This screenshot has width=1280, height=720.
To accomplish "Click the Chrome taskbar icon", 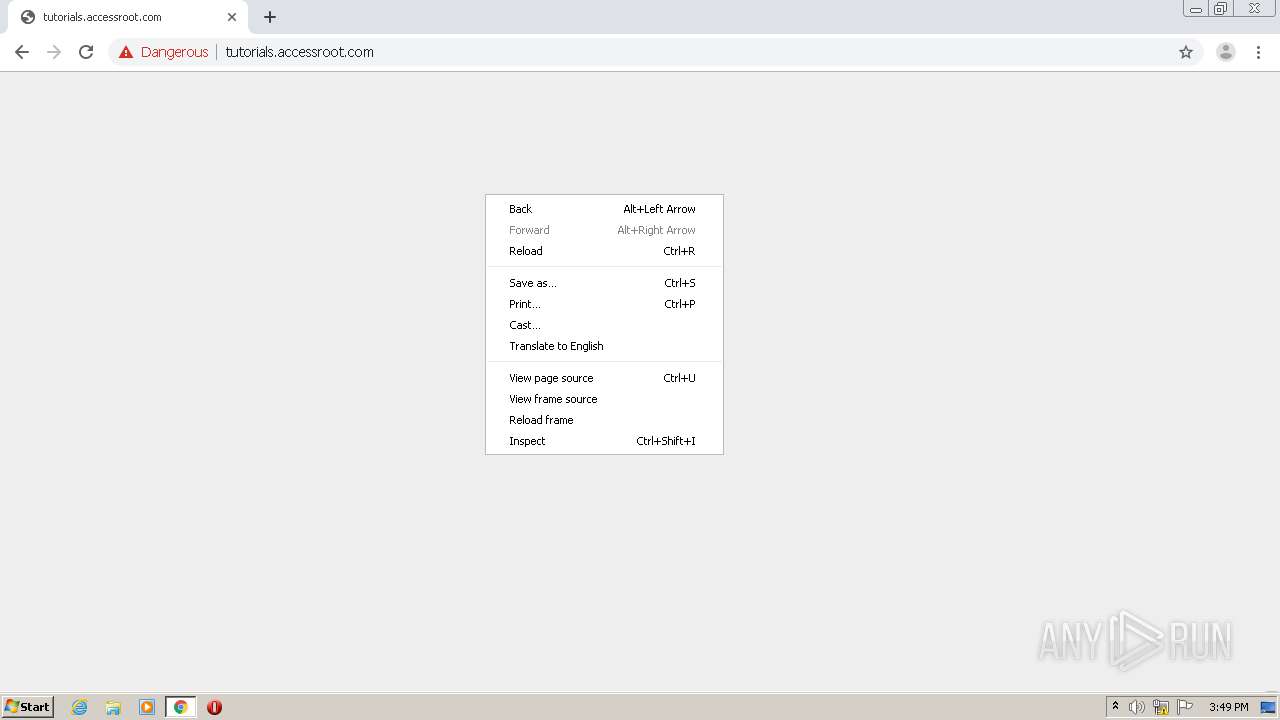I will pyautogui.click(x=180, y=707).
